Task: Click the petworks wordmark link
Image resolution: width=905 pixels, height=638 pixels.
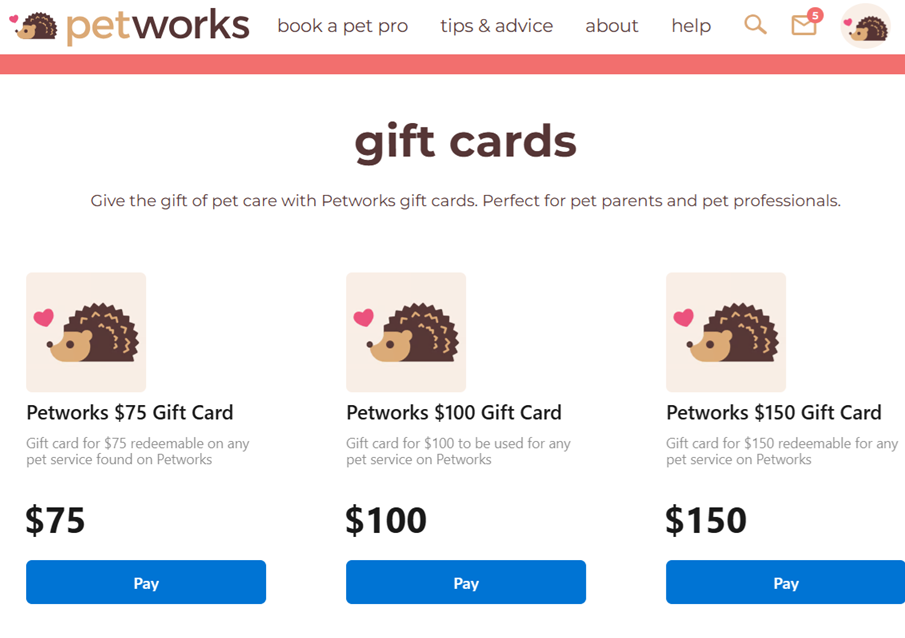Action: [156, 25]
